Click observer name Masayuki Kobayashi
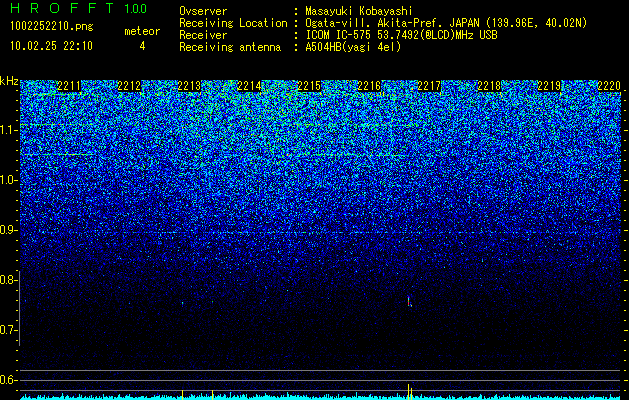Screen dimensions: 629x400 click(x=359, y=11)
